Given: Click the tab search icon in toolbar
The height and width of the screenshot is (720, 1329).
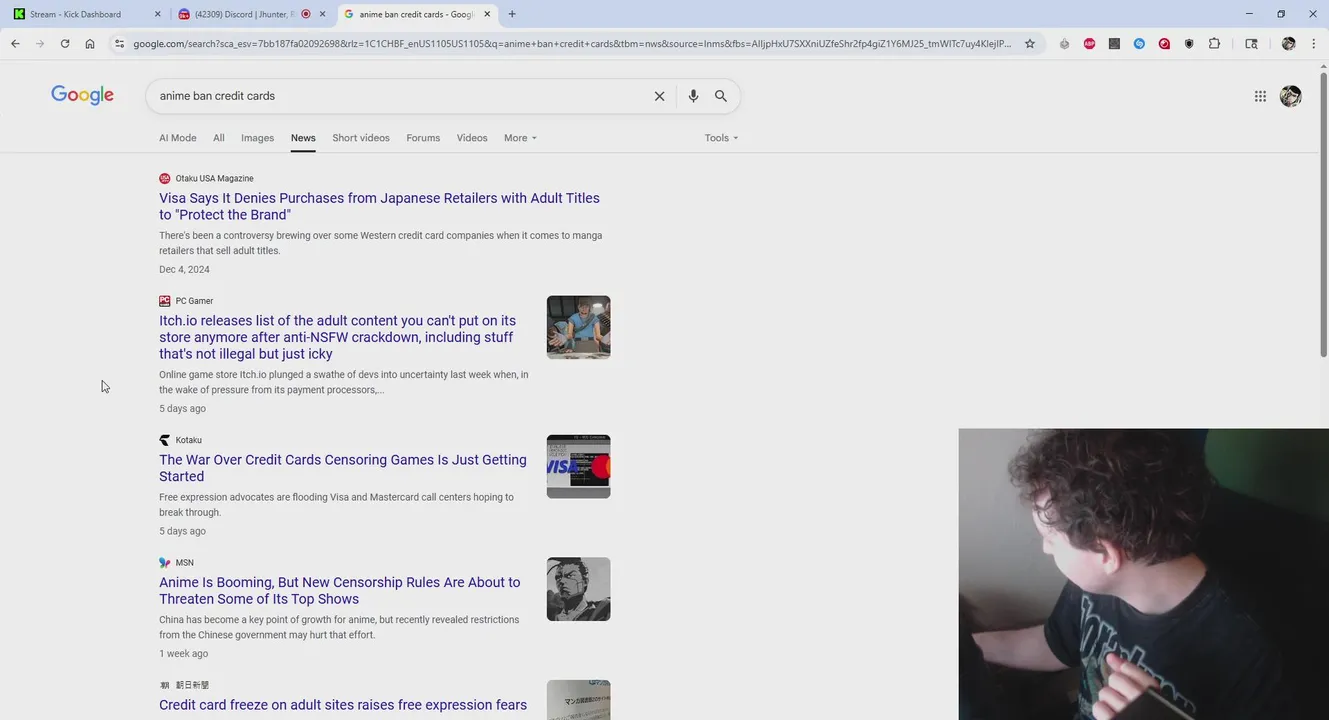Looking at the screenshot, I should [x=1251, y=44].
